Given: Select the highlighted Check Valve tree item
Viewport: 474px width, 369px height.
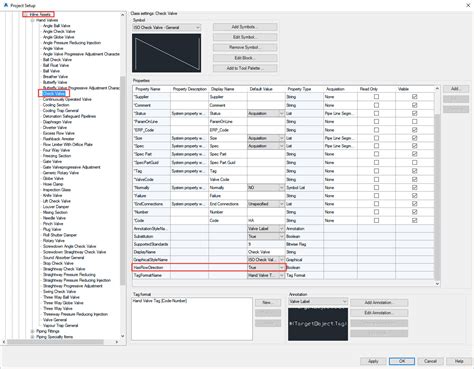Looking at the screenshot, I should coord(54,93).
